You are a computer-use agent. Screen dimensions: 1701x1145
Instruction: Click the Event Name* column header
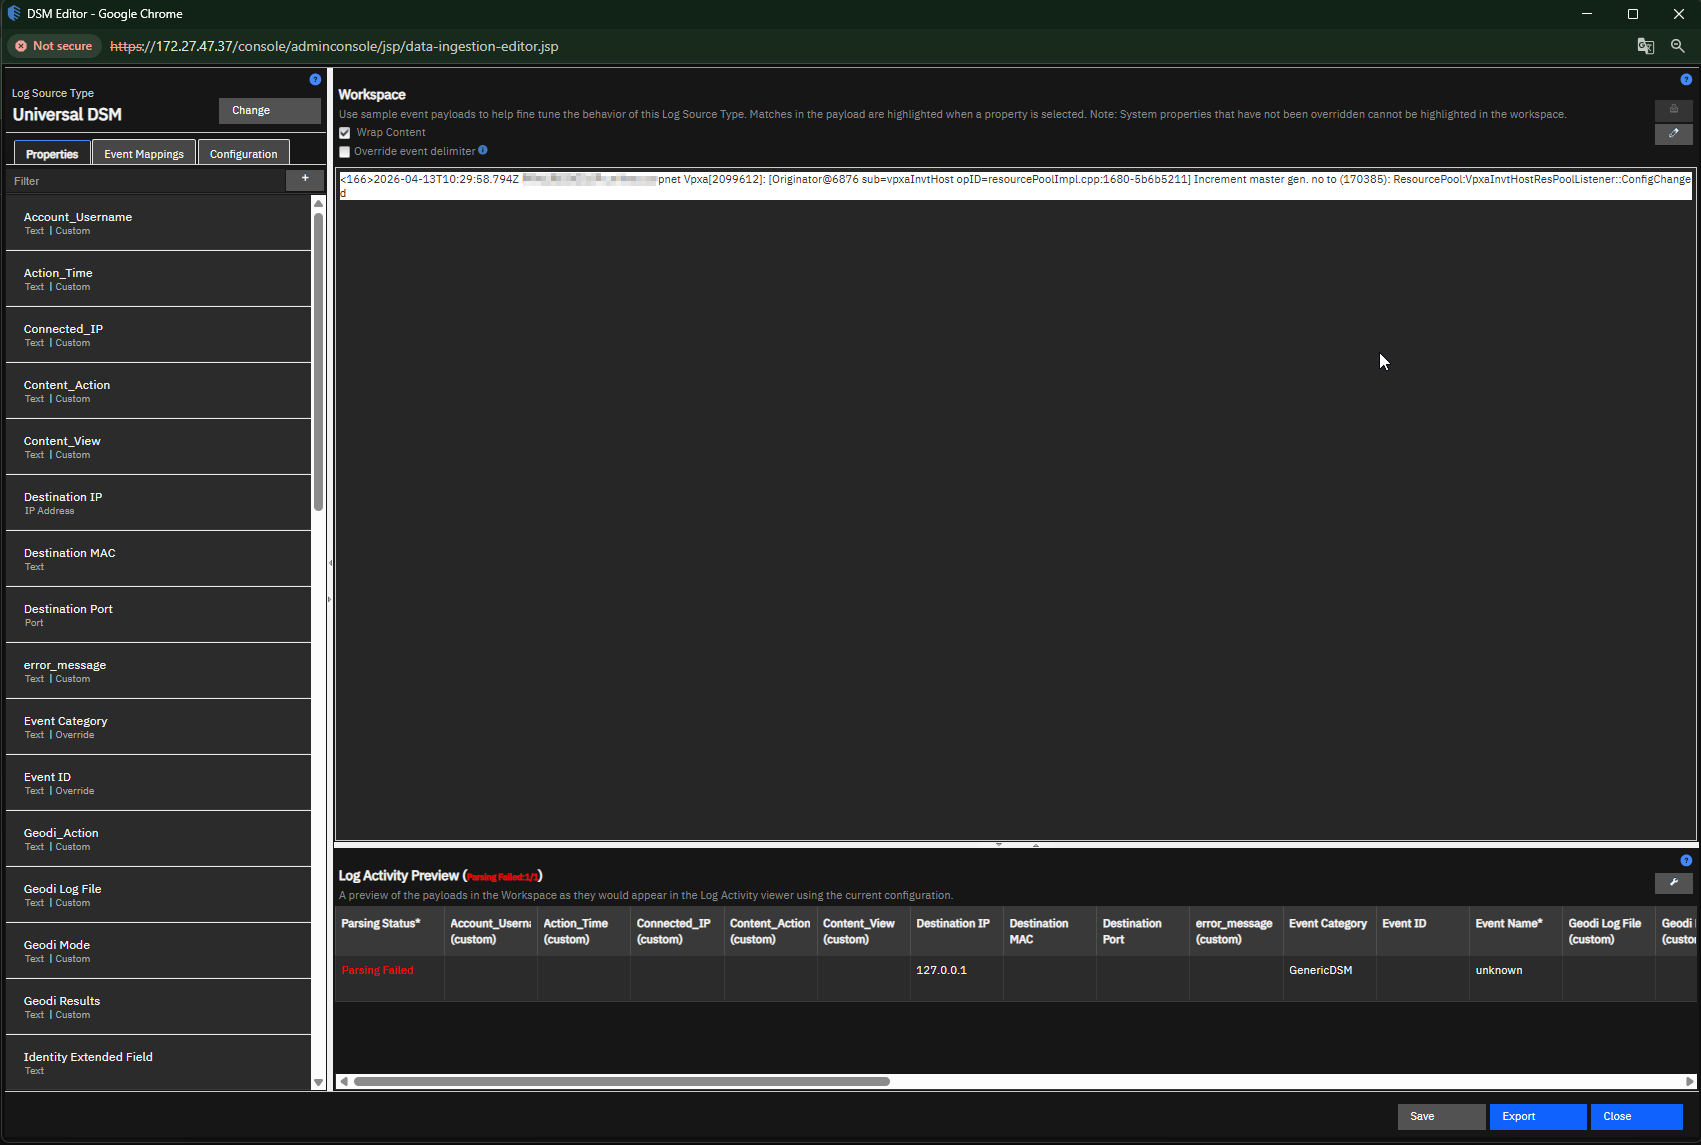1515,931
